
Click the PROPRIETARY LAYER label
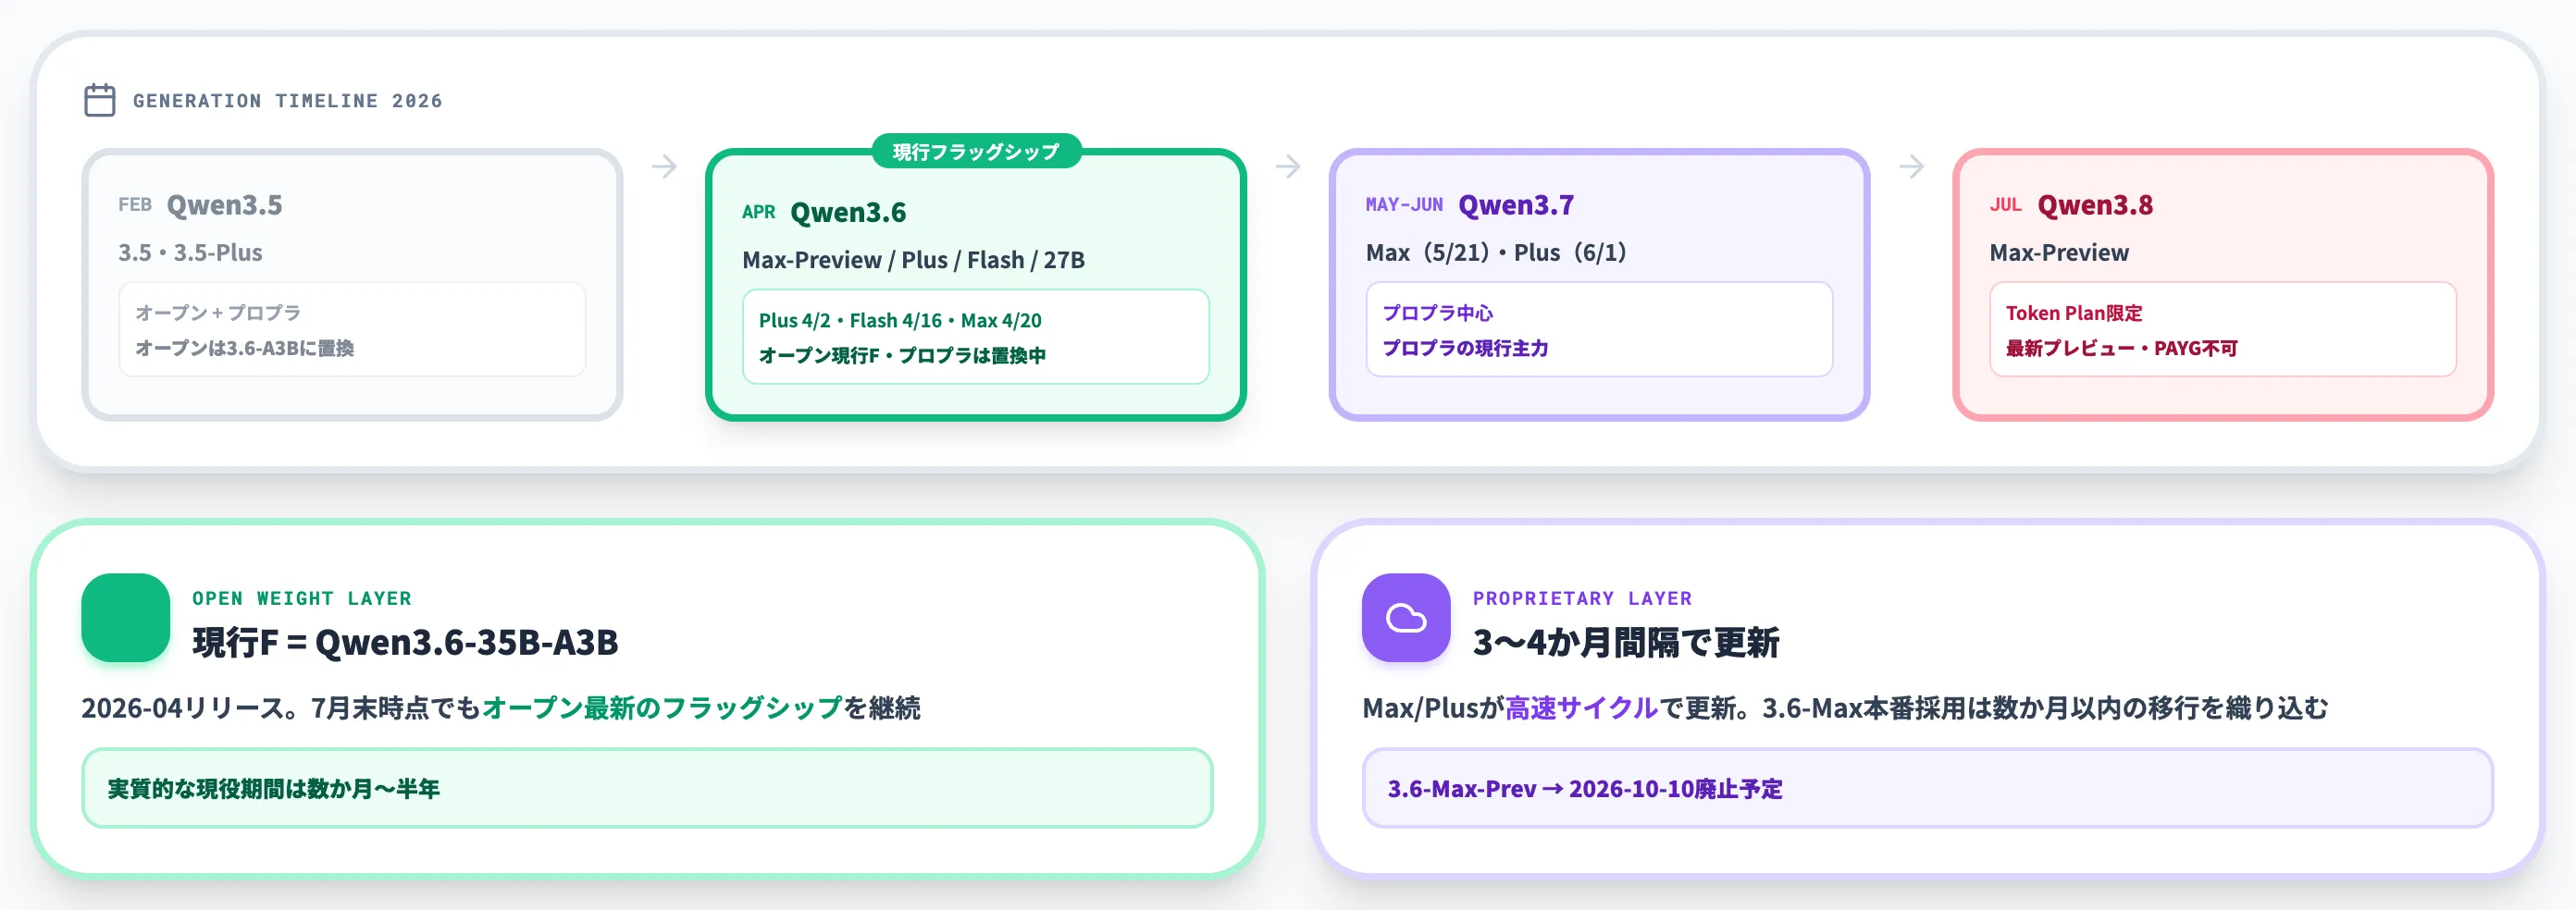tap(1582, 598)
